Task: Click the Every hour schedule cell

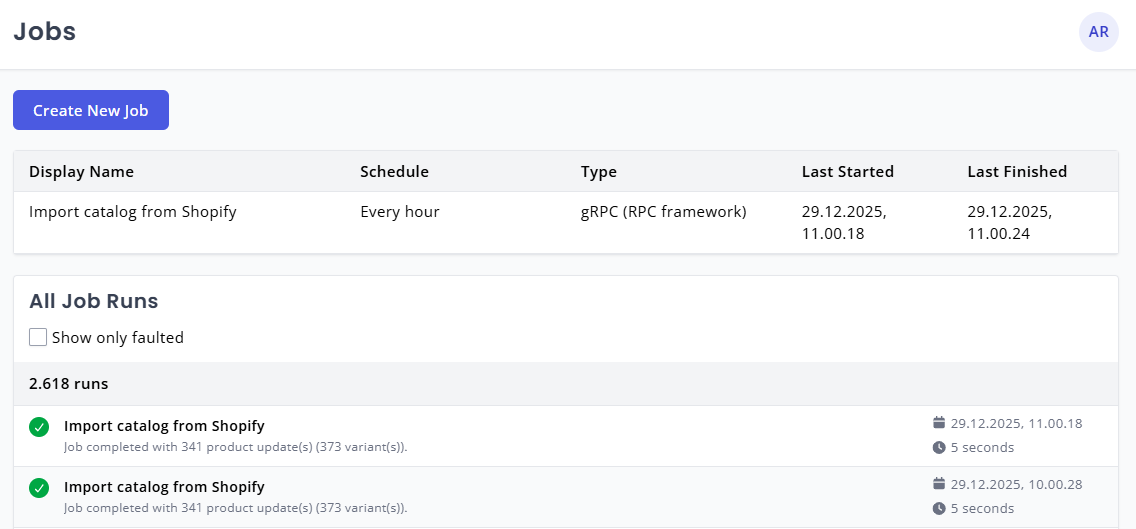Action: [x=399, y=212]
